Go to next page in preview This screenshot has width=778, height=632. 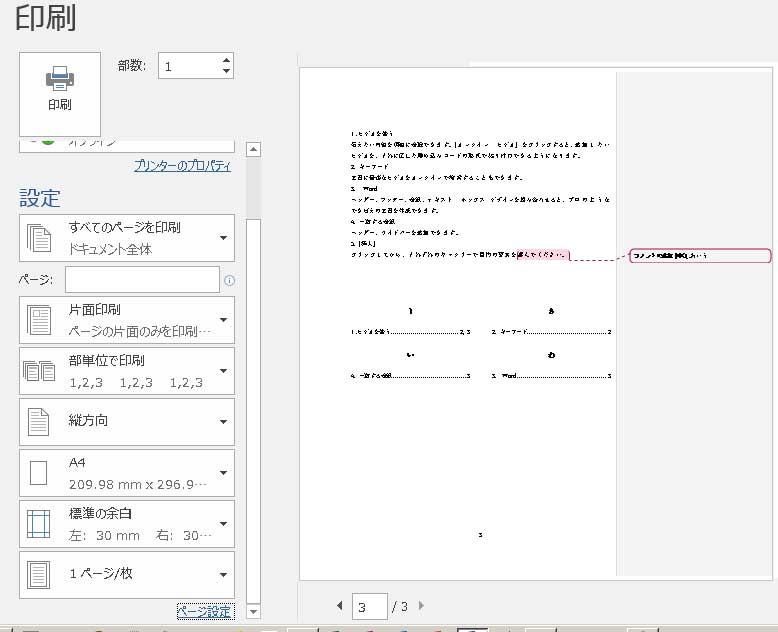click(x=421, y=605)
